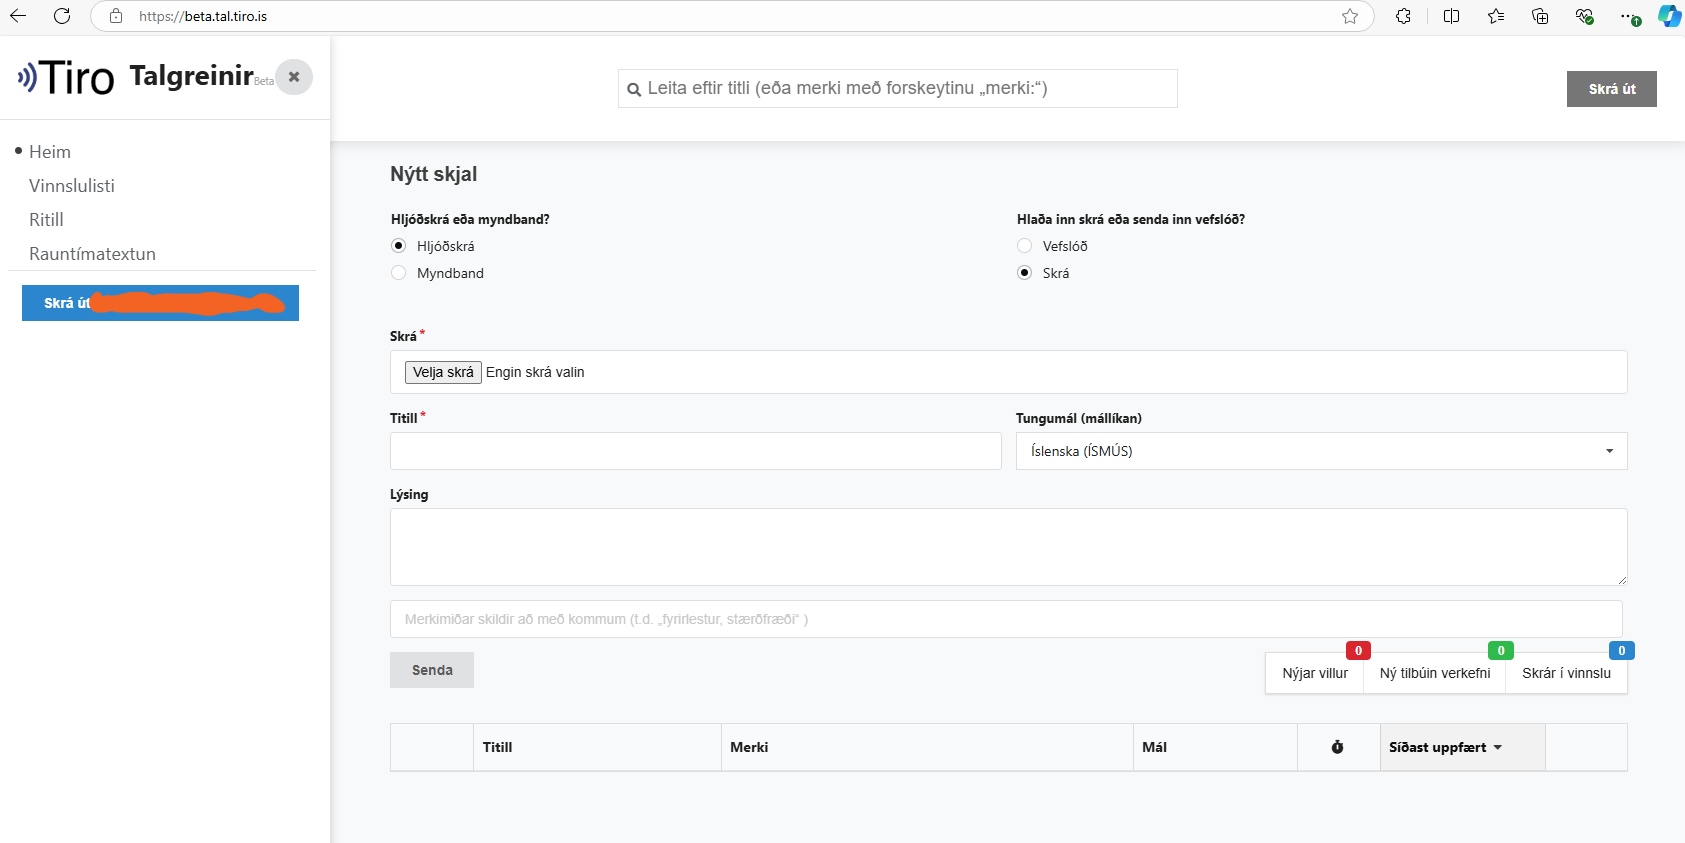Image resolution: width=1685 pixels, height=843 pixels.
Task: Open split screen view icon
Action: click(1452, 16)
